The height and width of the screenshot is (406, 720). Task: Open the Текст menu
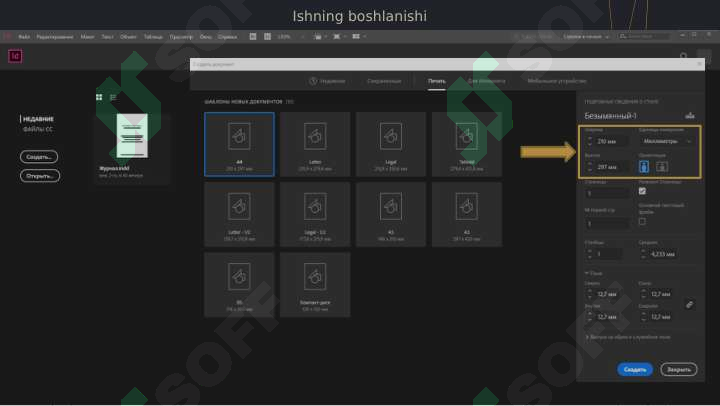107,37
